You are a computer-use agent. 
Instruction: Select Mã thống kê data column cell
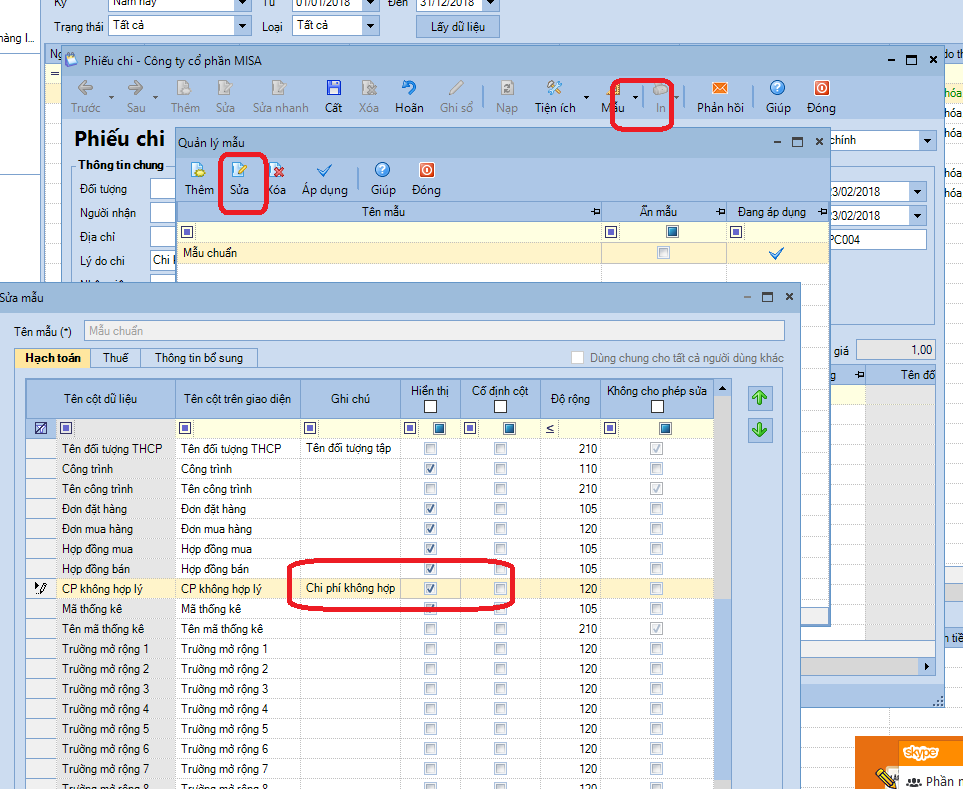click(x=116, y=609)
